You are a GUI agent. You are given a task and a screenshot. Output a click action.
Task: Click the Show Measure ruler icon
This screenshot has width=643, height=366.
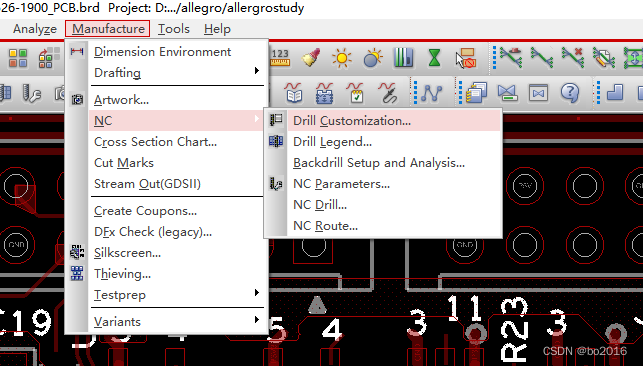(280, 58)
